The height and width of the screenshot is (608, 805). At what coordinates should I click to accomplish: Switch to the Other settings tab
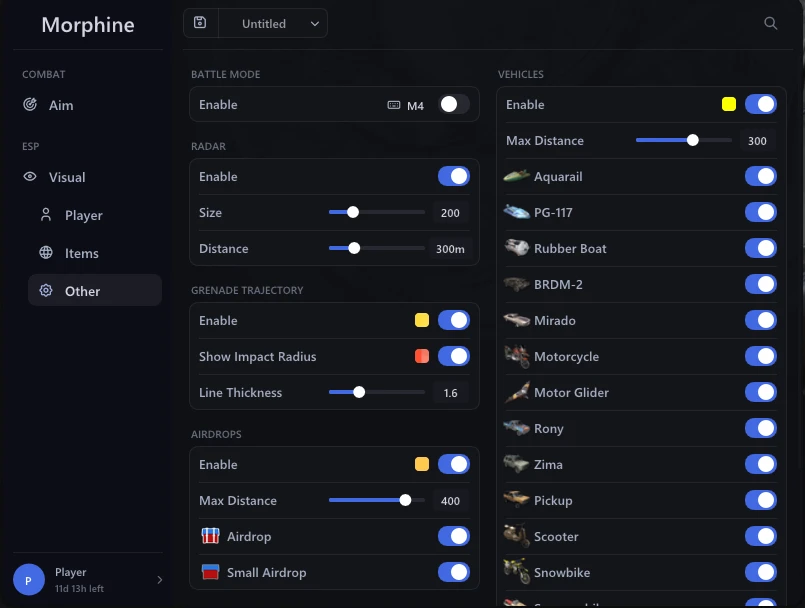95,291
